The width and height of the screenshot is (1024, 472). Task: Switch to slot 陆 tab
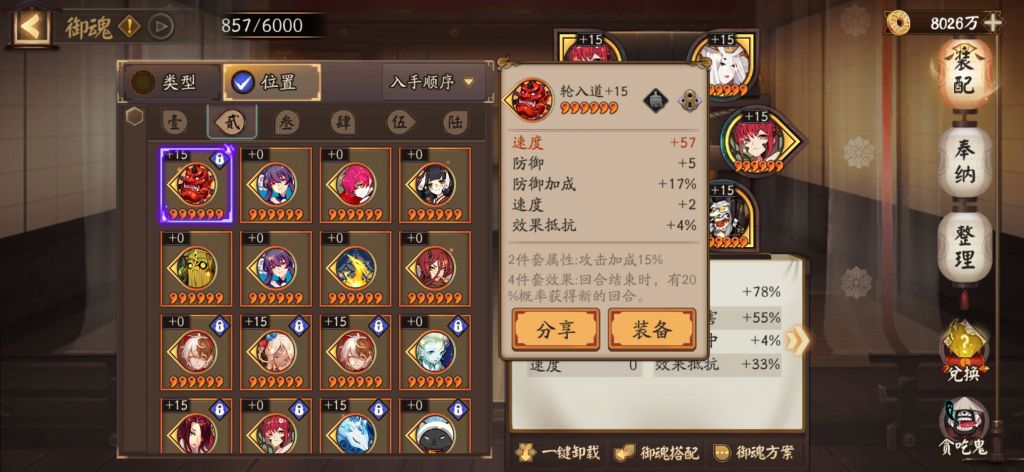[x=455, y=123]
